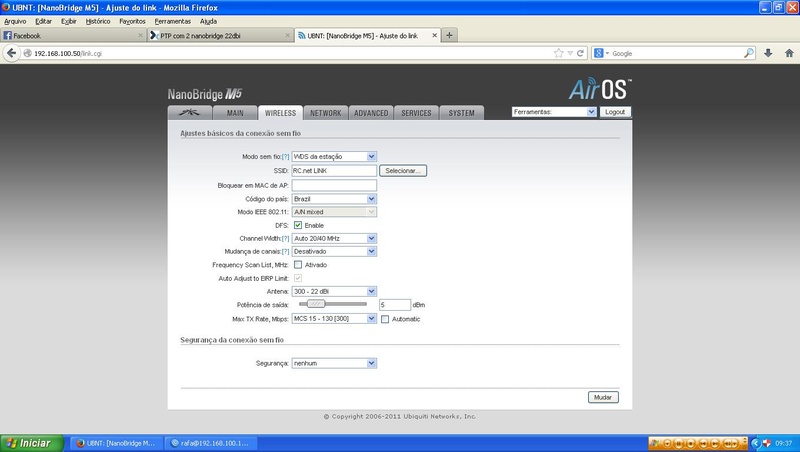Switch to the MAIN tab
800x452 pixels.
(235, 113)
